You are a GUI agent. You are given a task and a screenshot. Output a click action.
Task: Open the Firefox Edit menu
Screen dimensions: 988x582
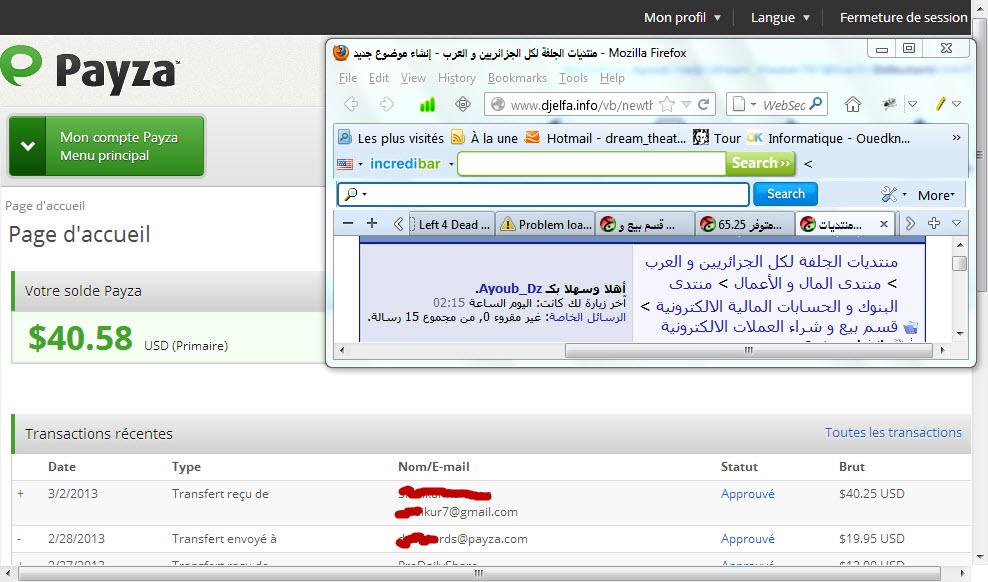pos(379,77)
